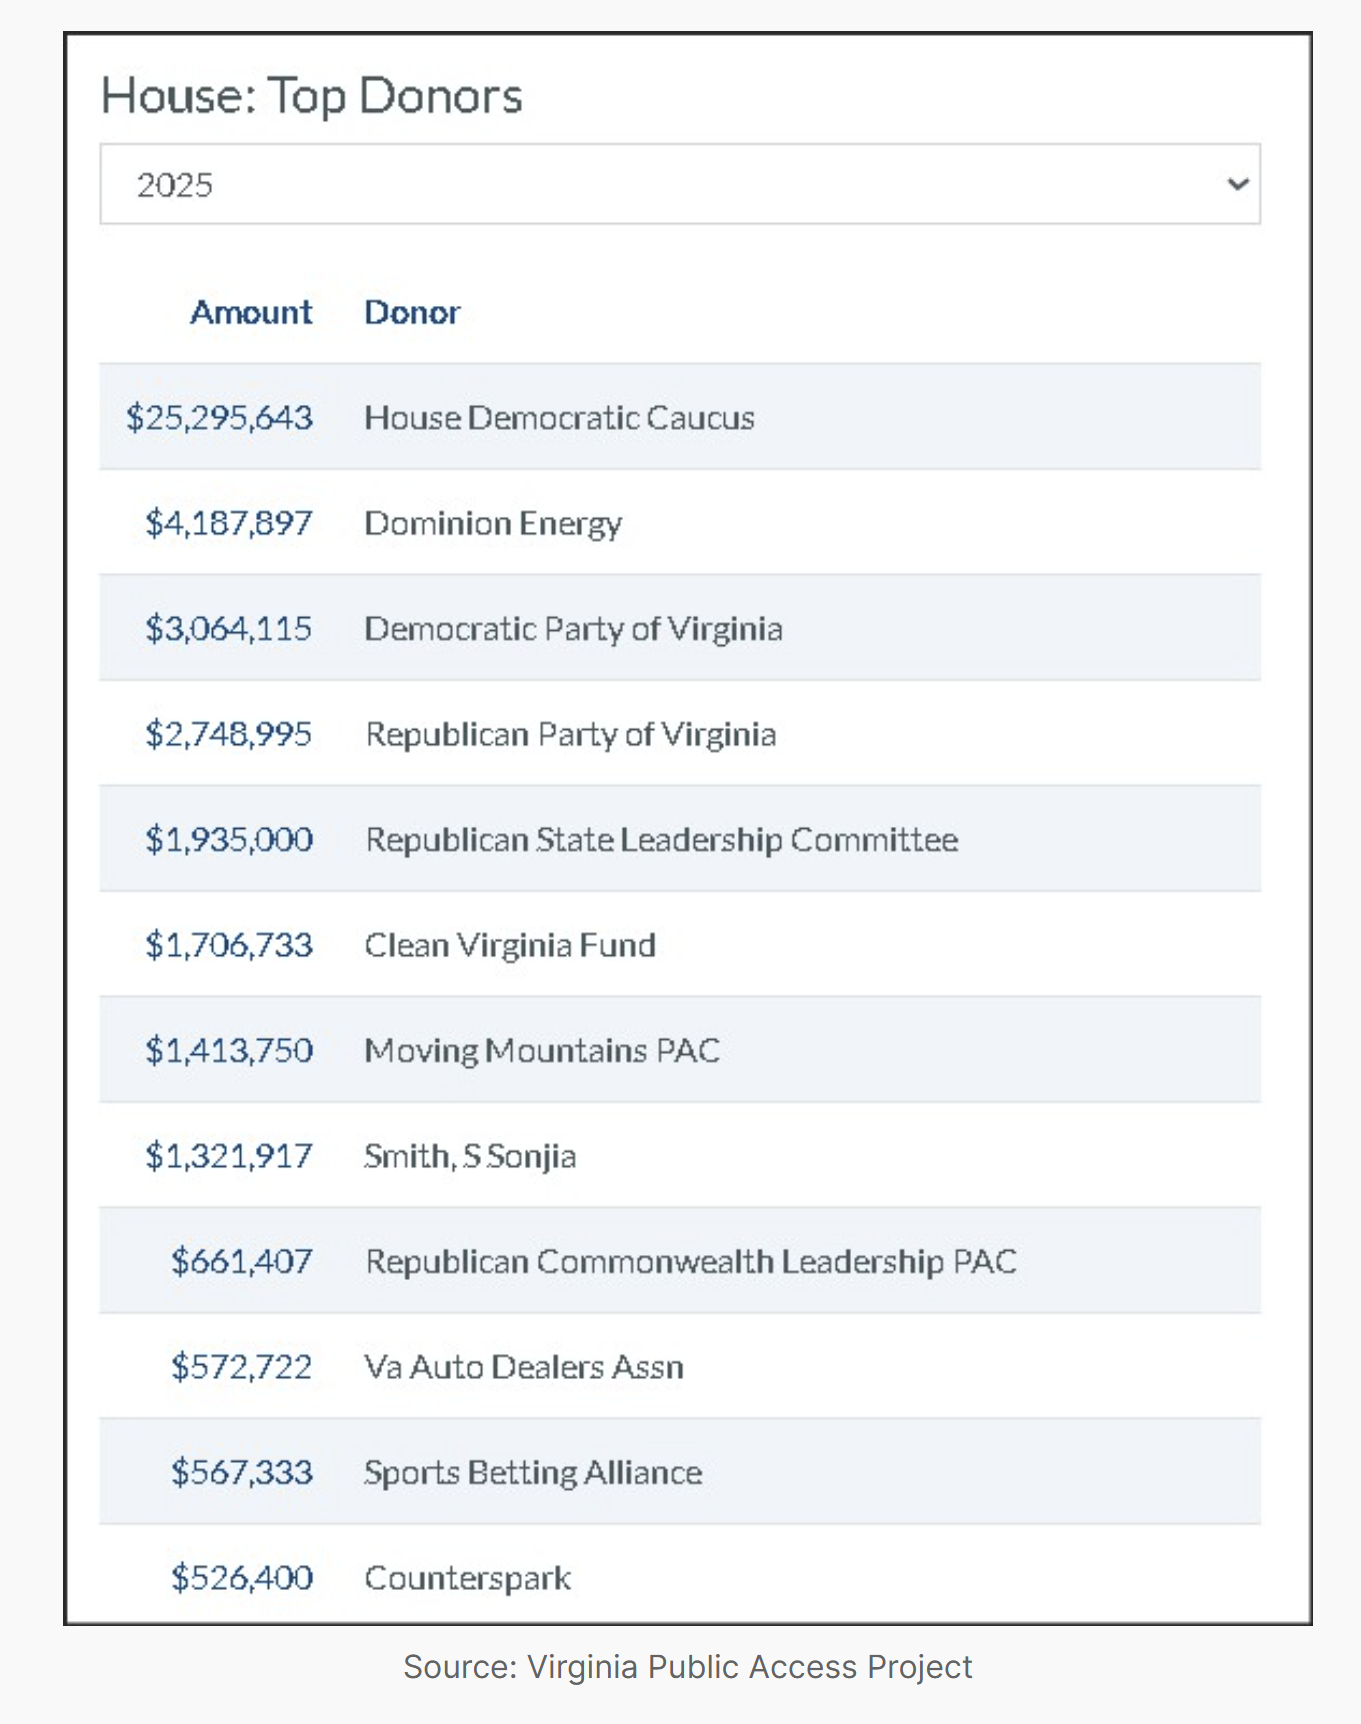Click the $25,295,643 amount cell
1361x1724 pixels.
point(219,417)
